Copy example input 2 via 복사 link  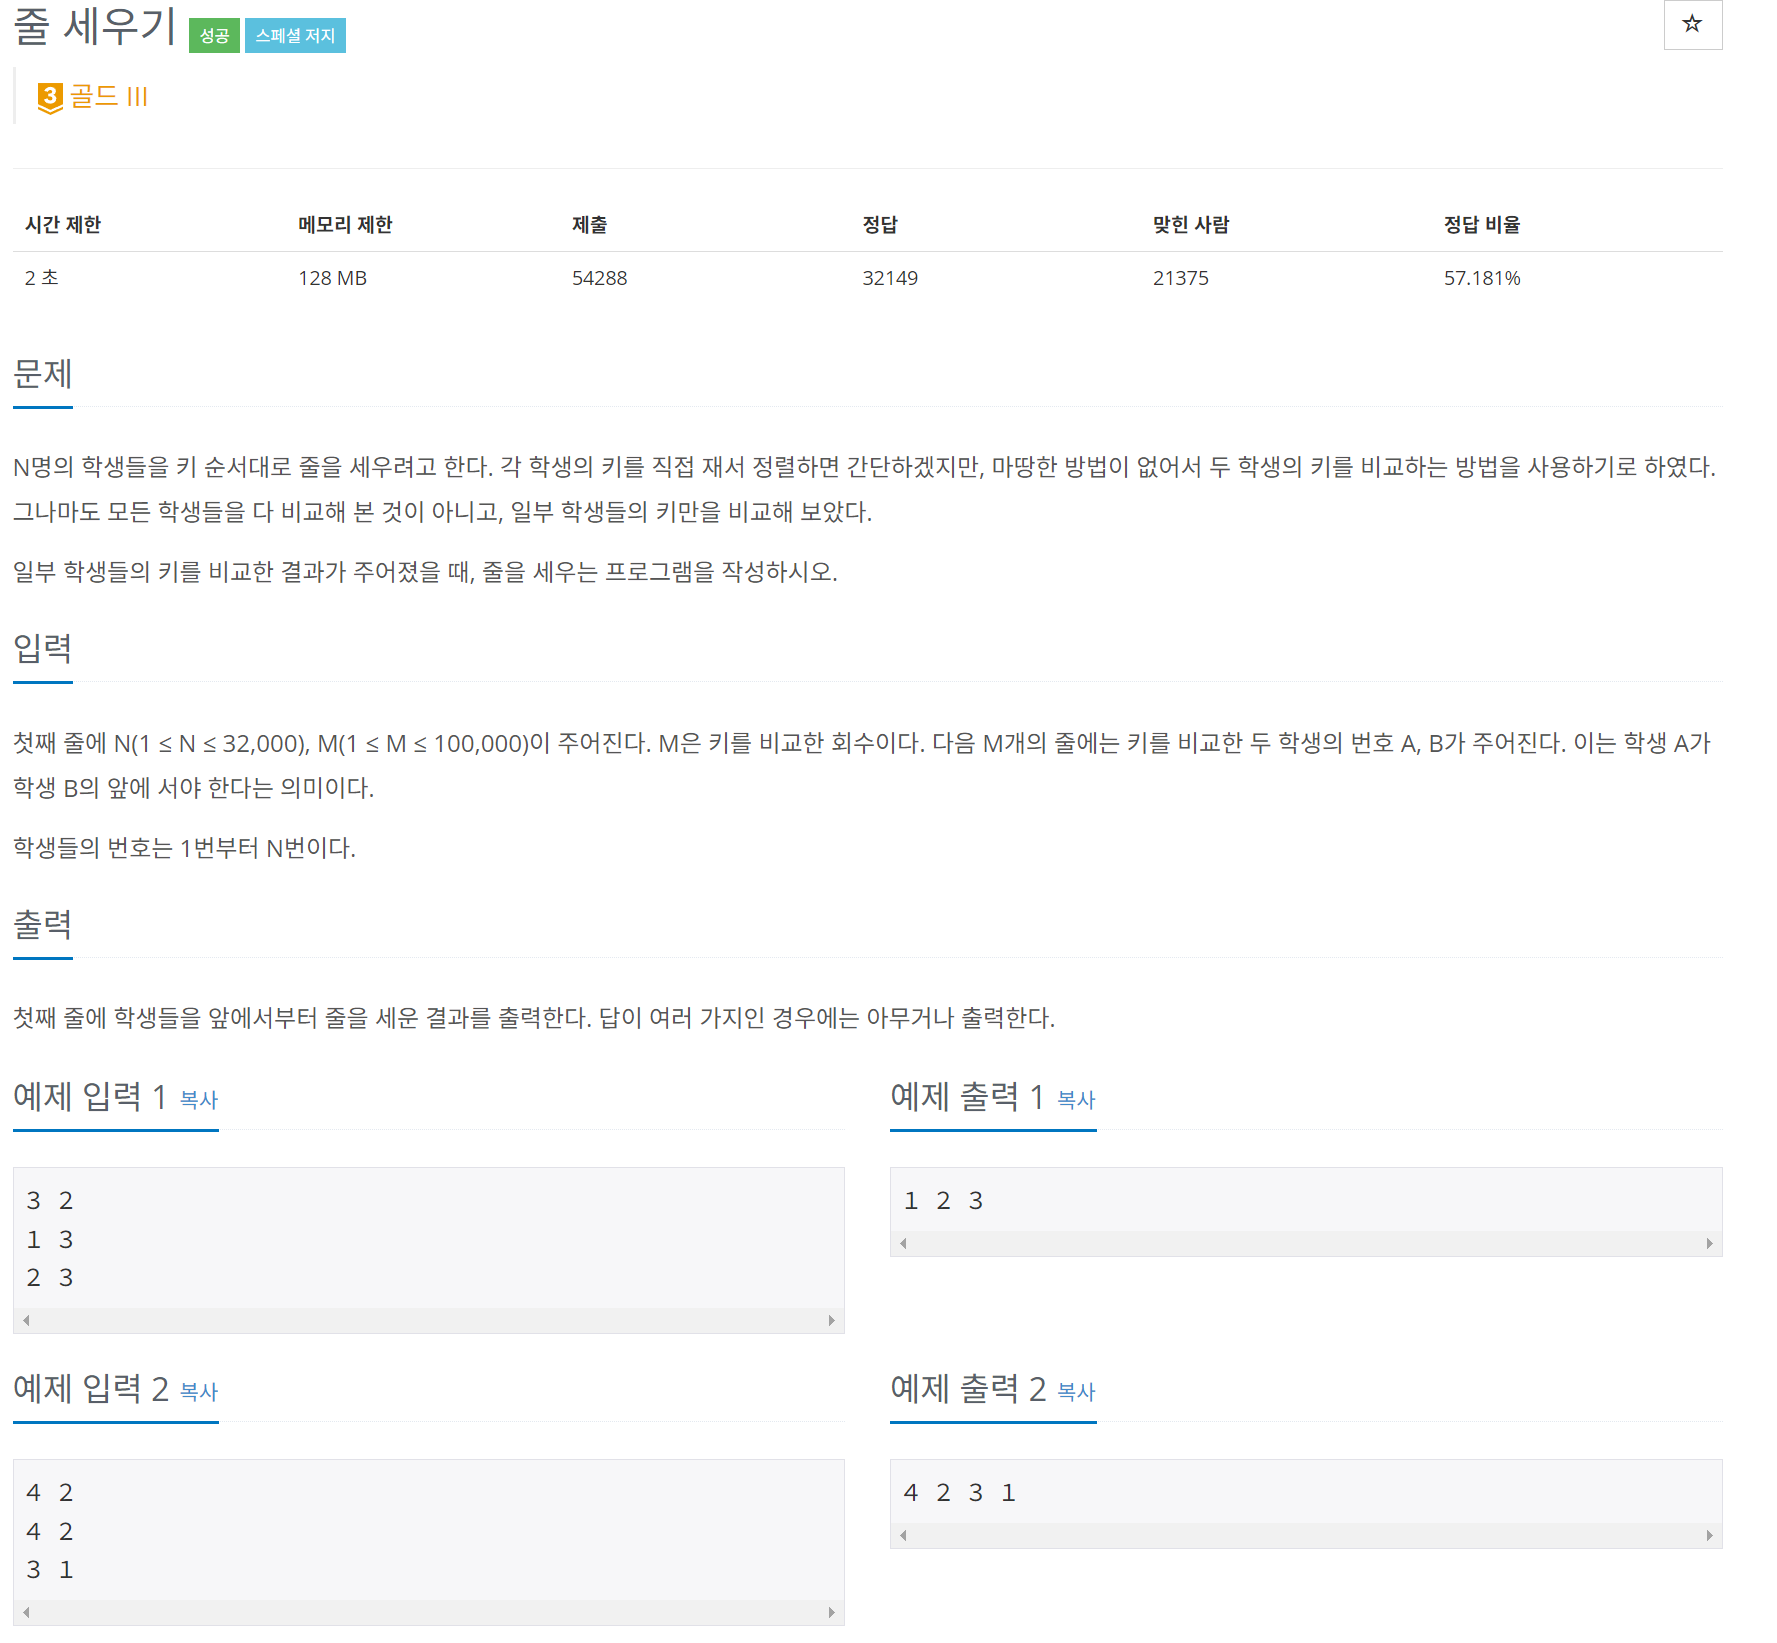[x=199, y=1392]
